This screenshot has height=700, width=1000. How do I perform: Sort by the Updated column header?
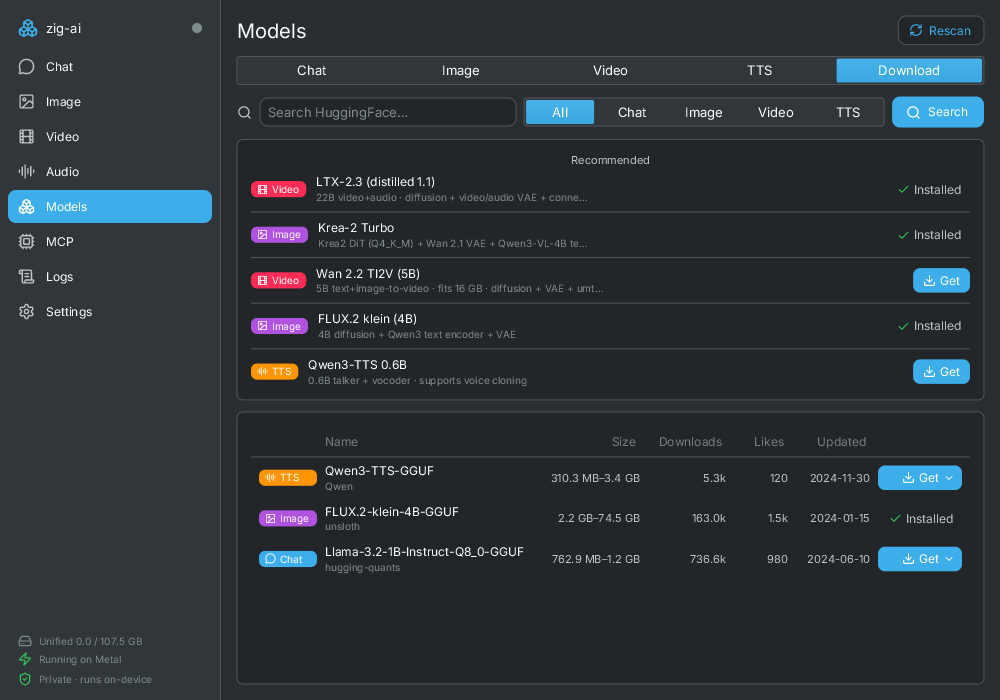pyautogui.click(x=841, y=442)
